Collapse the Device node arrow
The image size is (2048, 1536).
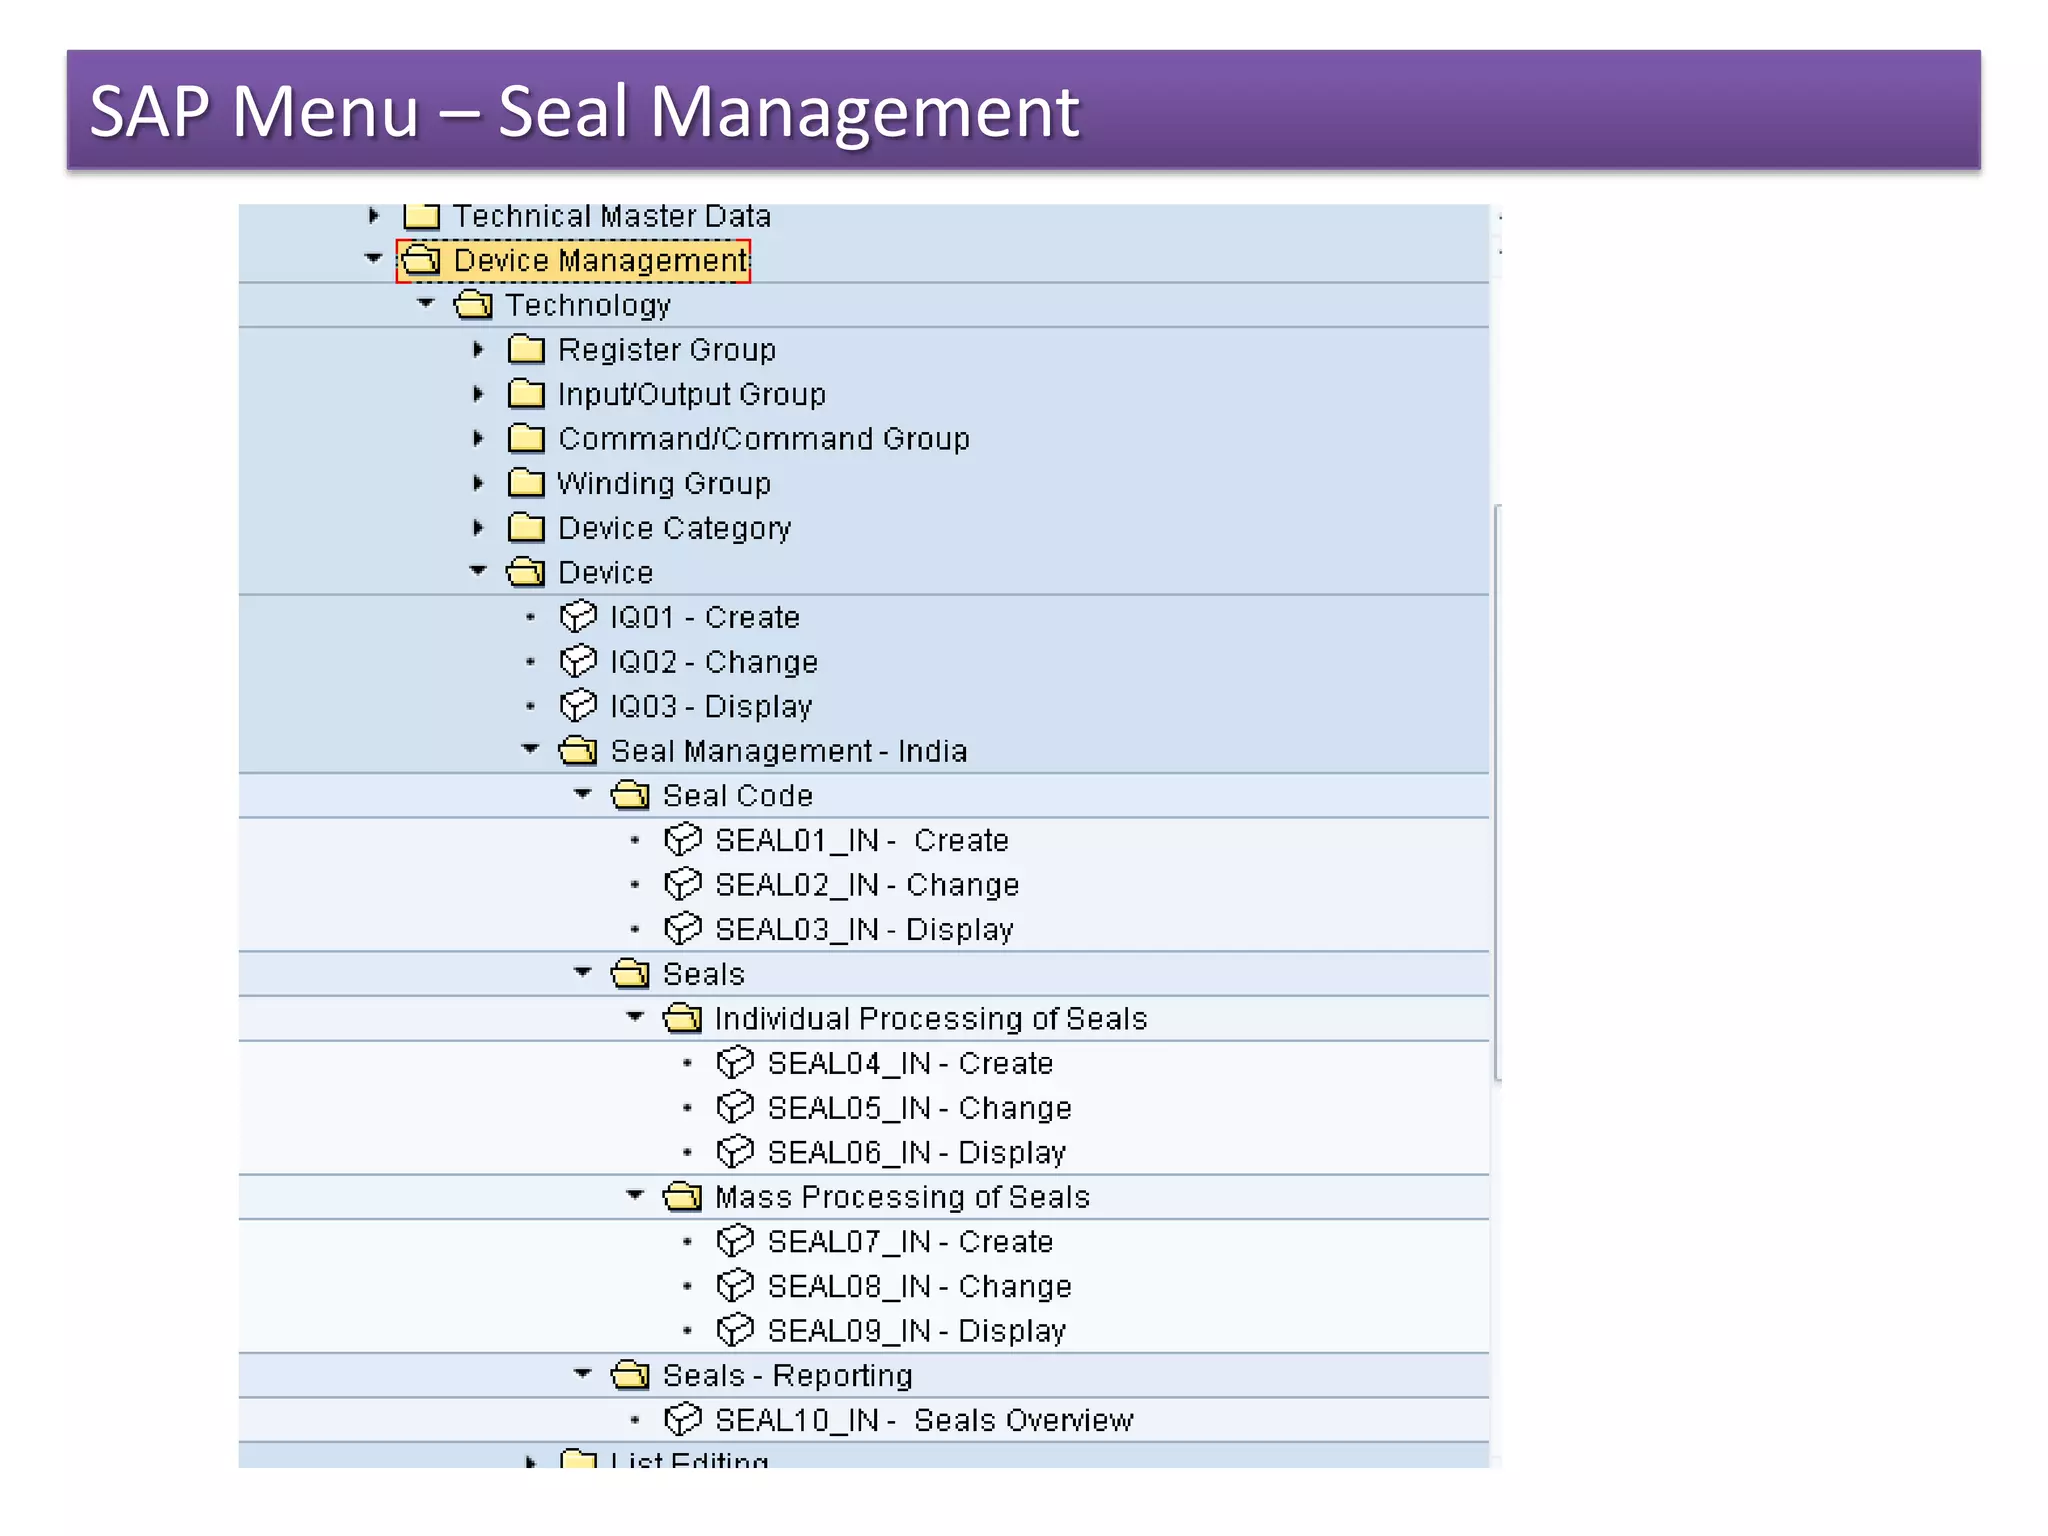[x=478, y=570]
